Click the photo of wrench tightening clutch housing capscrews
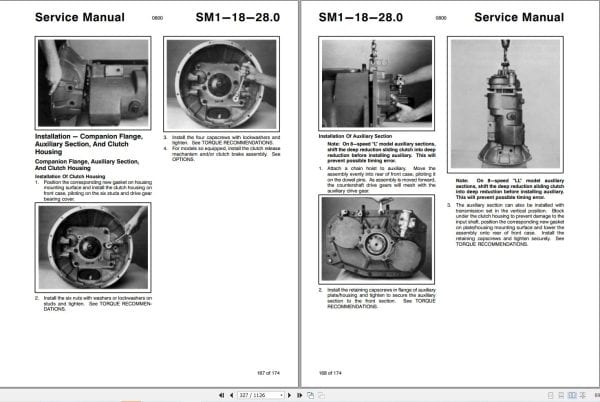600x402 pixels. [222, 84]
